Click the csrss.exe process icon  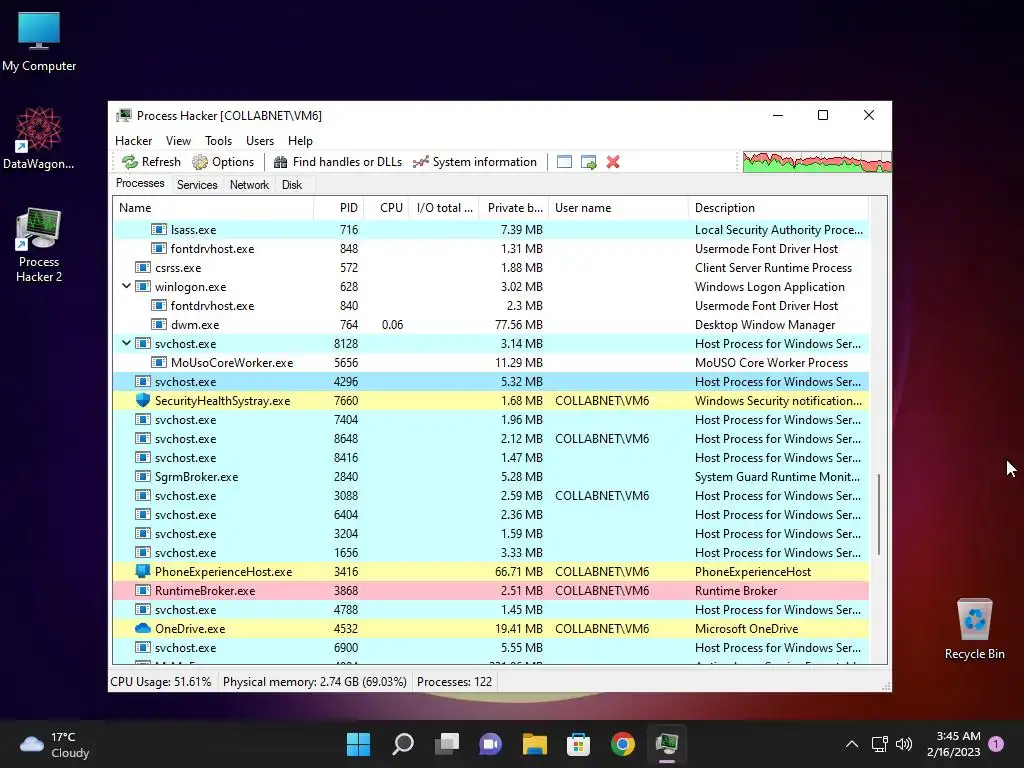pyautogui.click(x=142, y=267)
